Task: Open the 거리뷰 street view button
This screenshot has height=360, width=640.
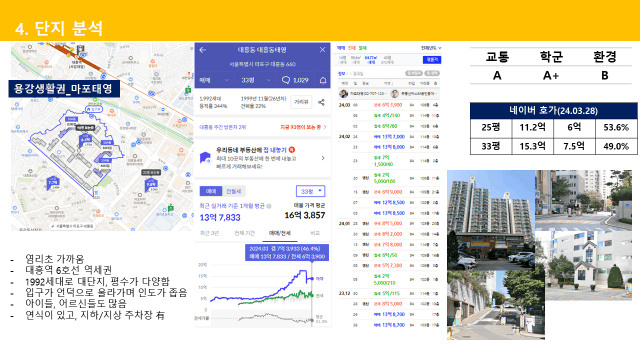Action: [301, 102]
